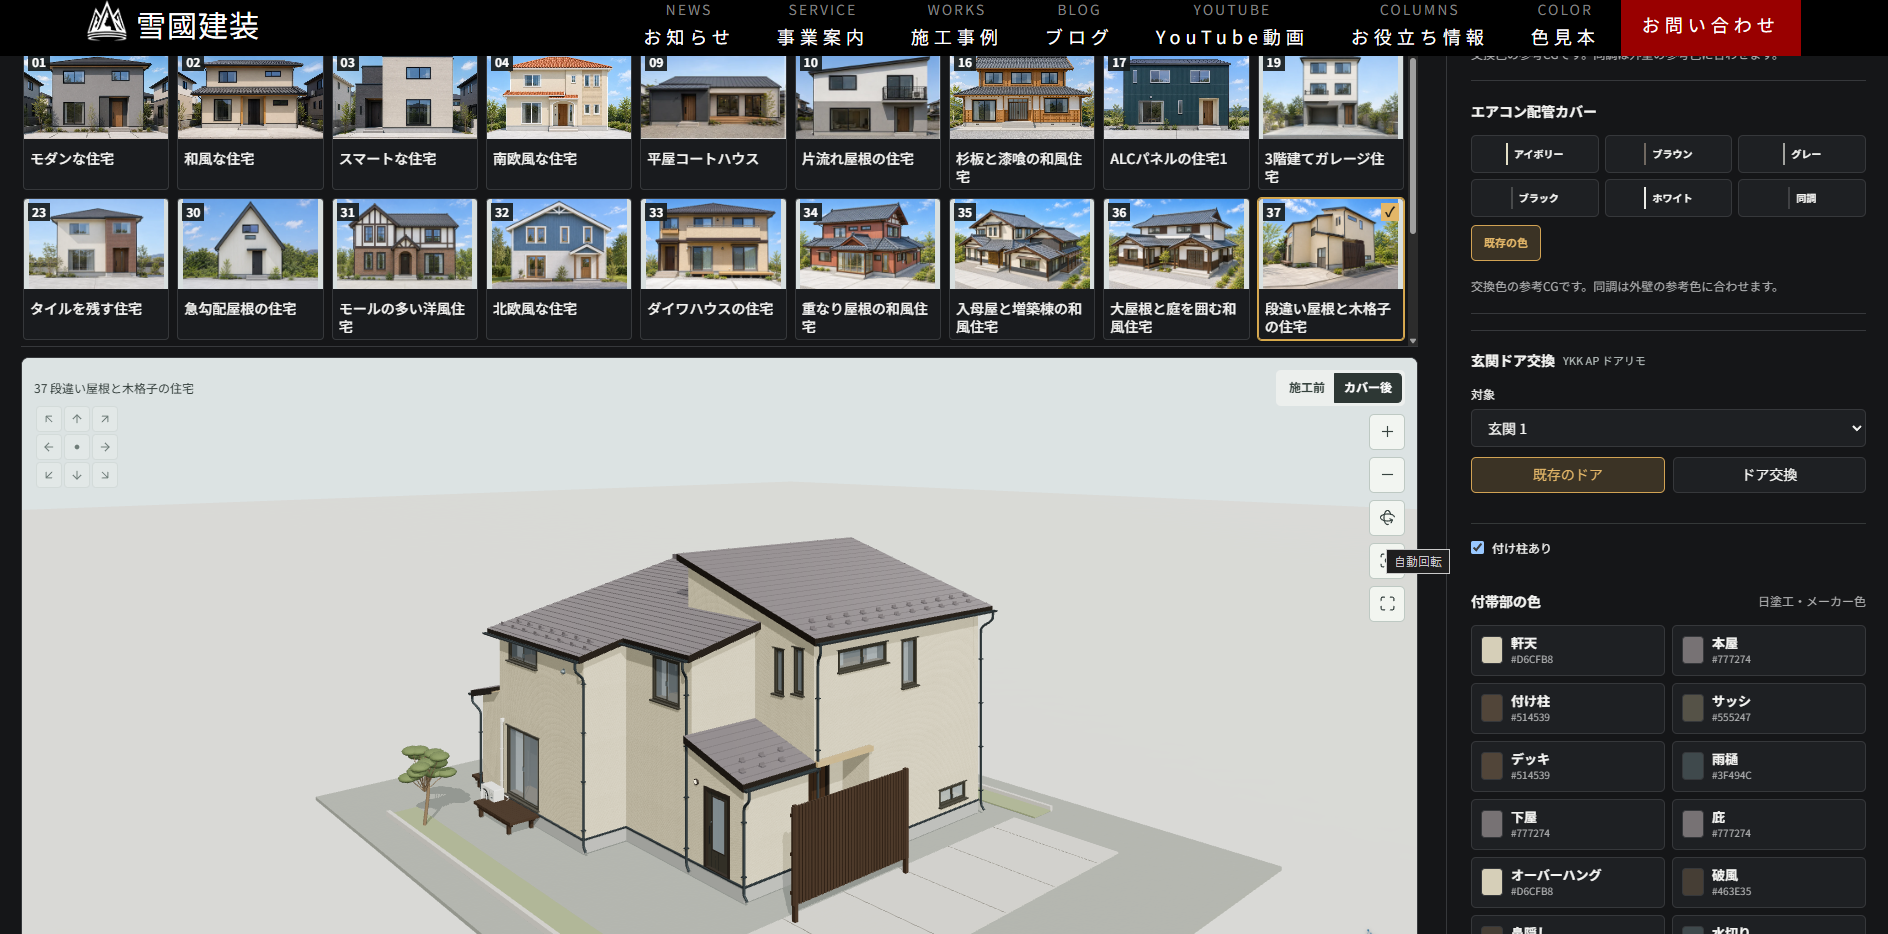The width and height of the screenshot is (1888, 934).
Task: Click the 雪國建装 logo icon
Action: point(107,22)
